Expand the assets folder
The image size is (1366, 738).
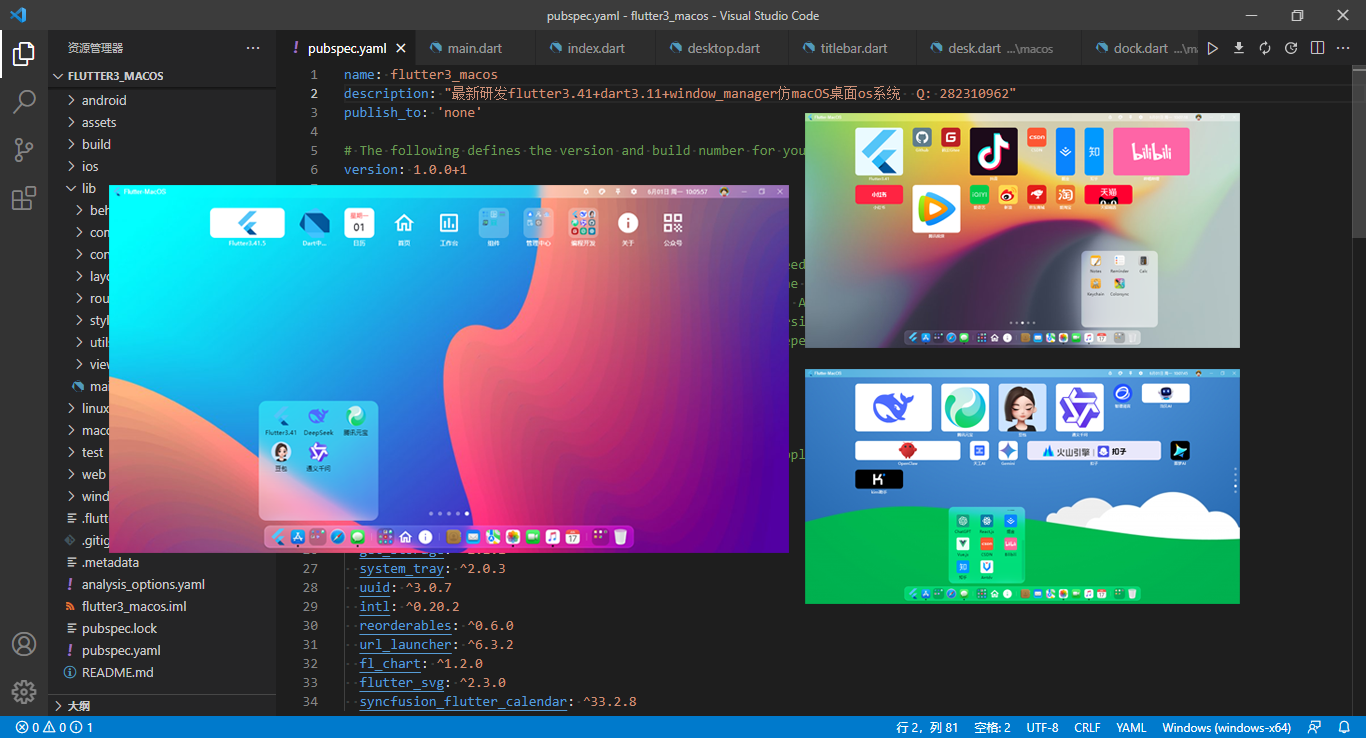(99, 122)
